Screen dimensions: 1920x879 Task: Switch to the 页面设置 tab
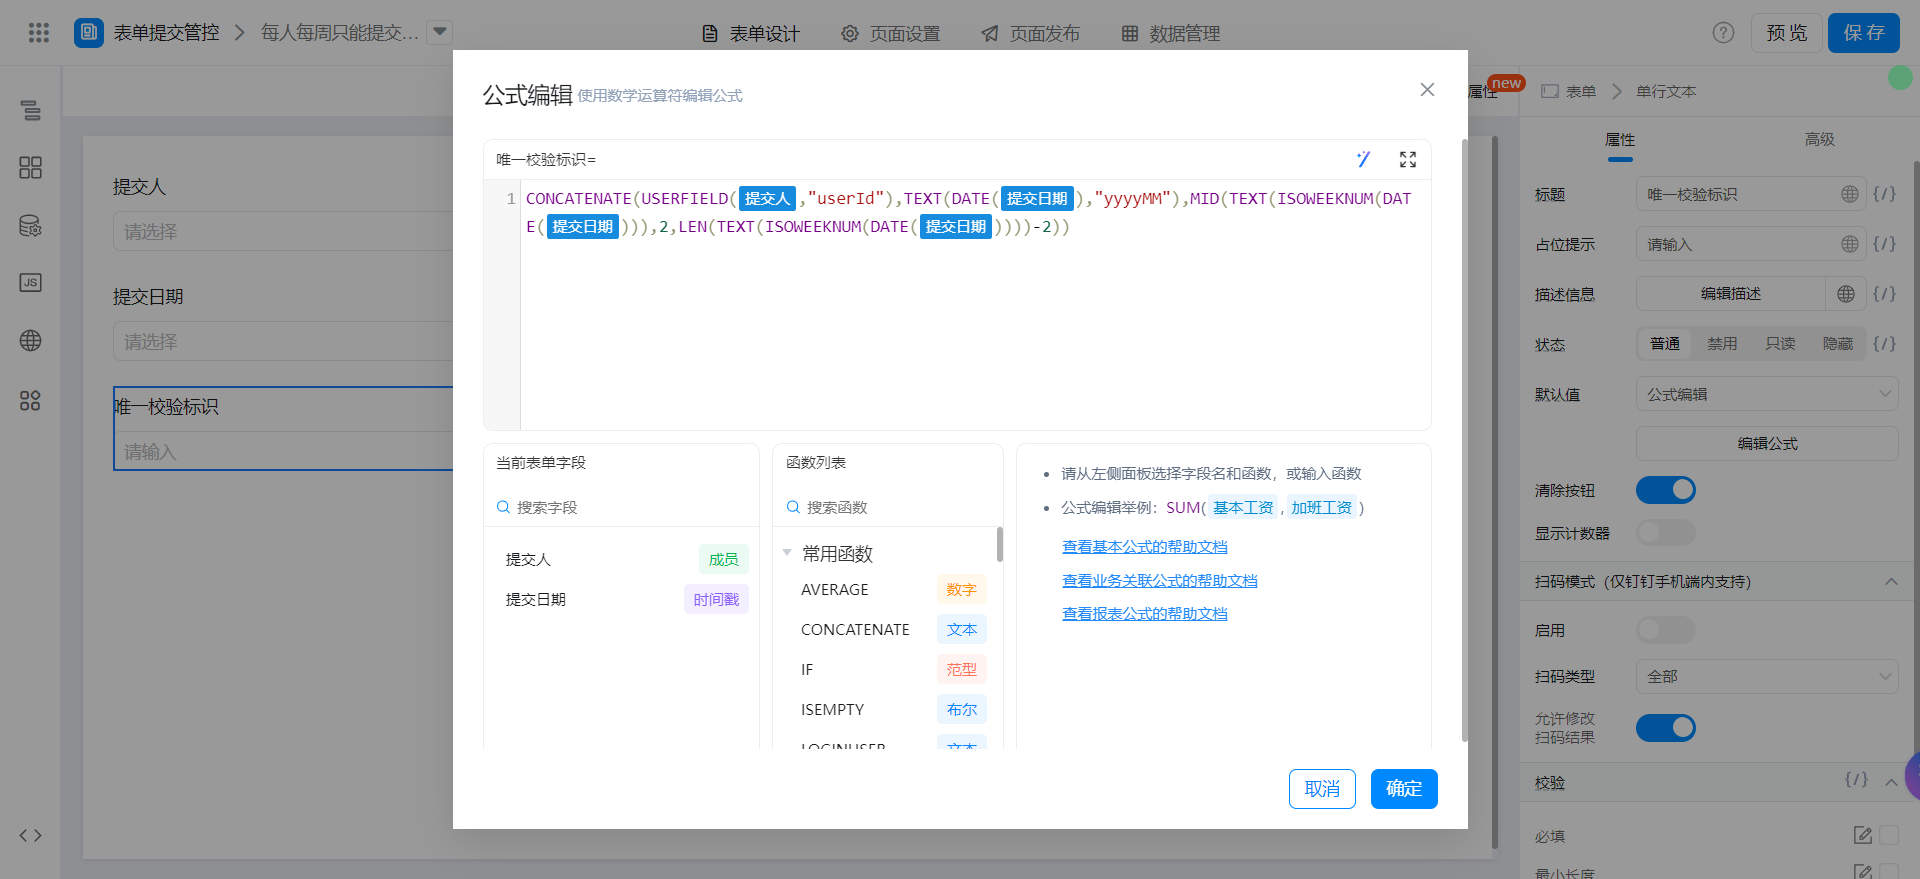coord(890,34)
